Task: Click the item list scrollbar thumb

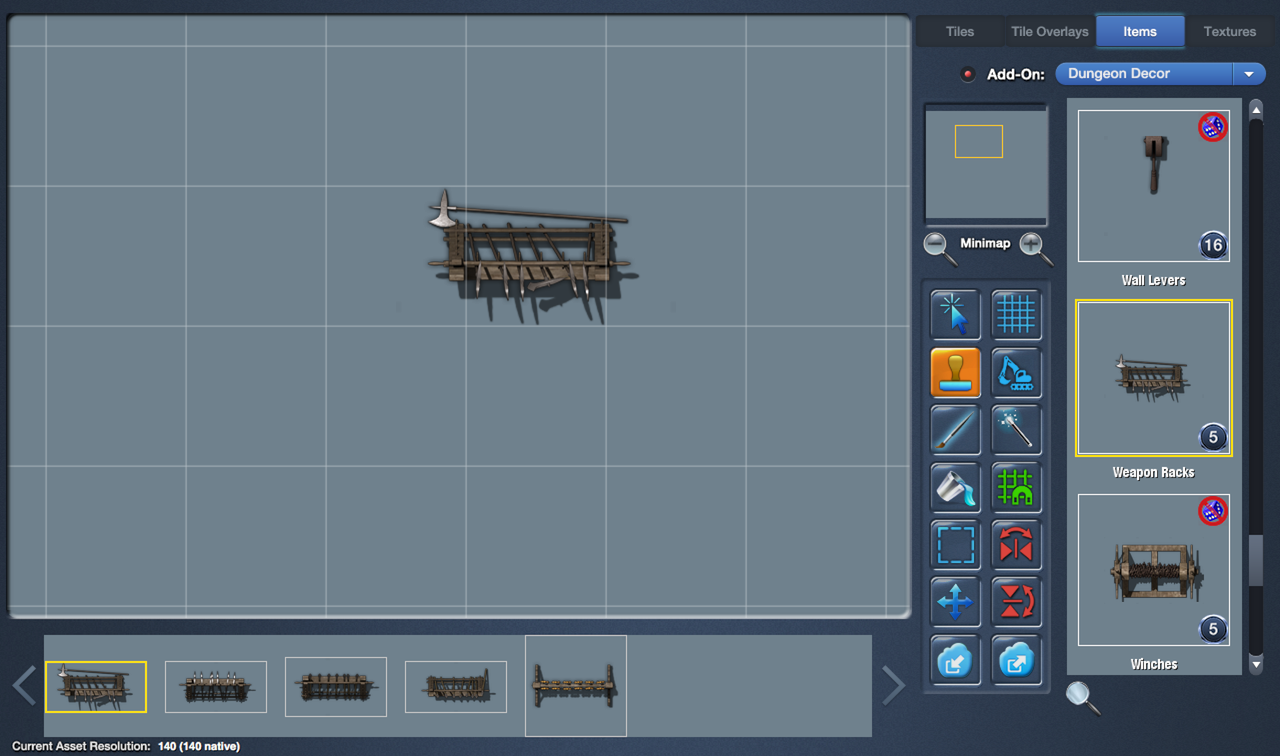Action: (x=1256, y=560)
